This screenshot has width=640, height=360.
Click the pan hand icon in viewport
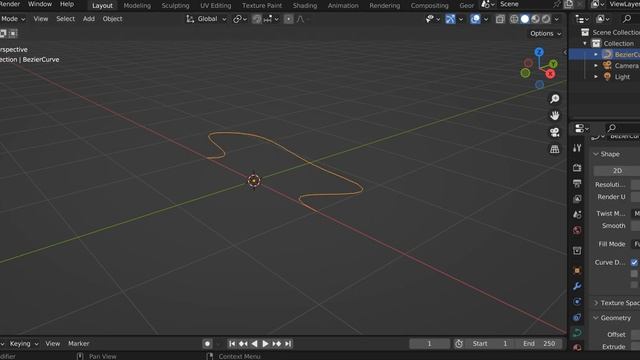pyautogui.click(x=554, y=116)
